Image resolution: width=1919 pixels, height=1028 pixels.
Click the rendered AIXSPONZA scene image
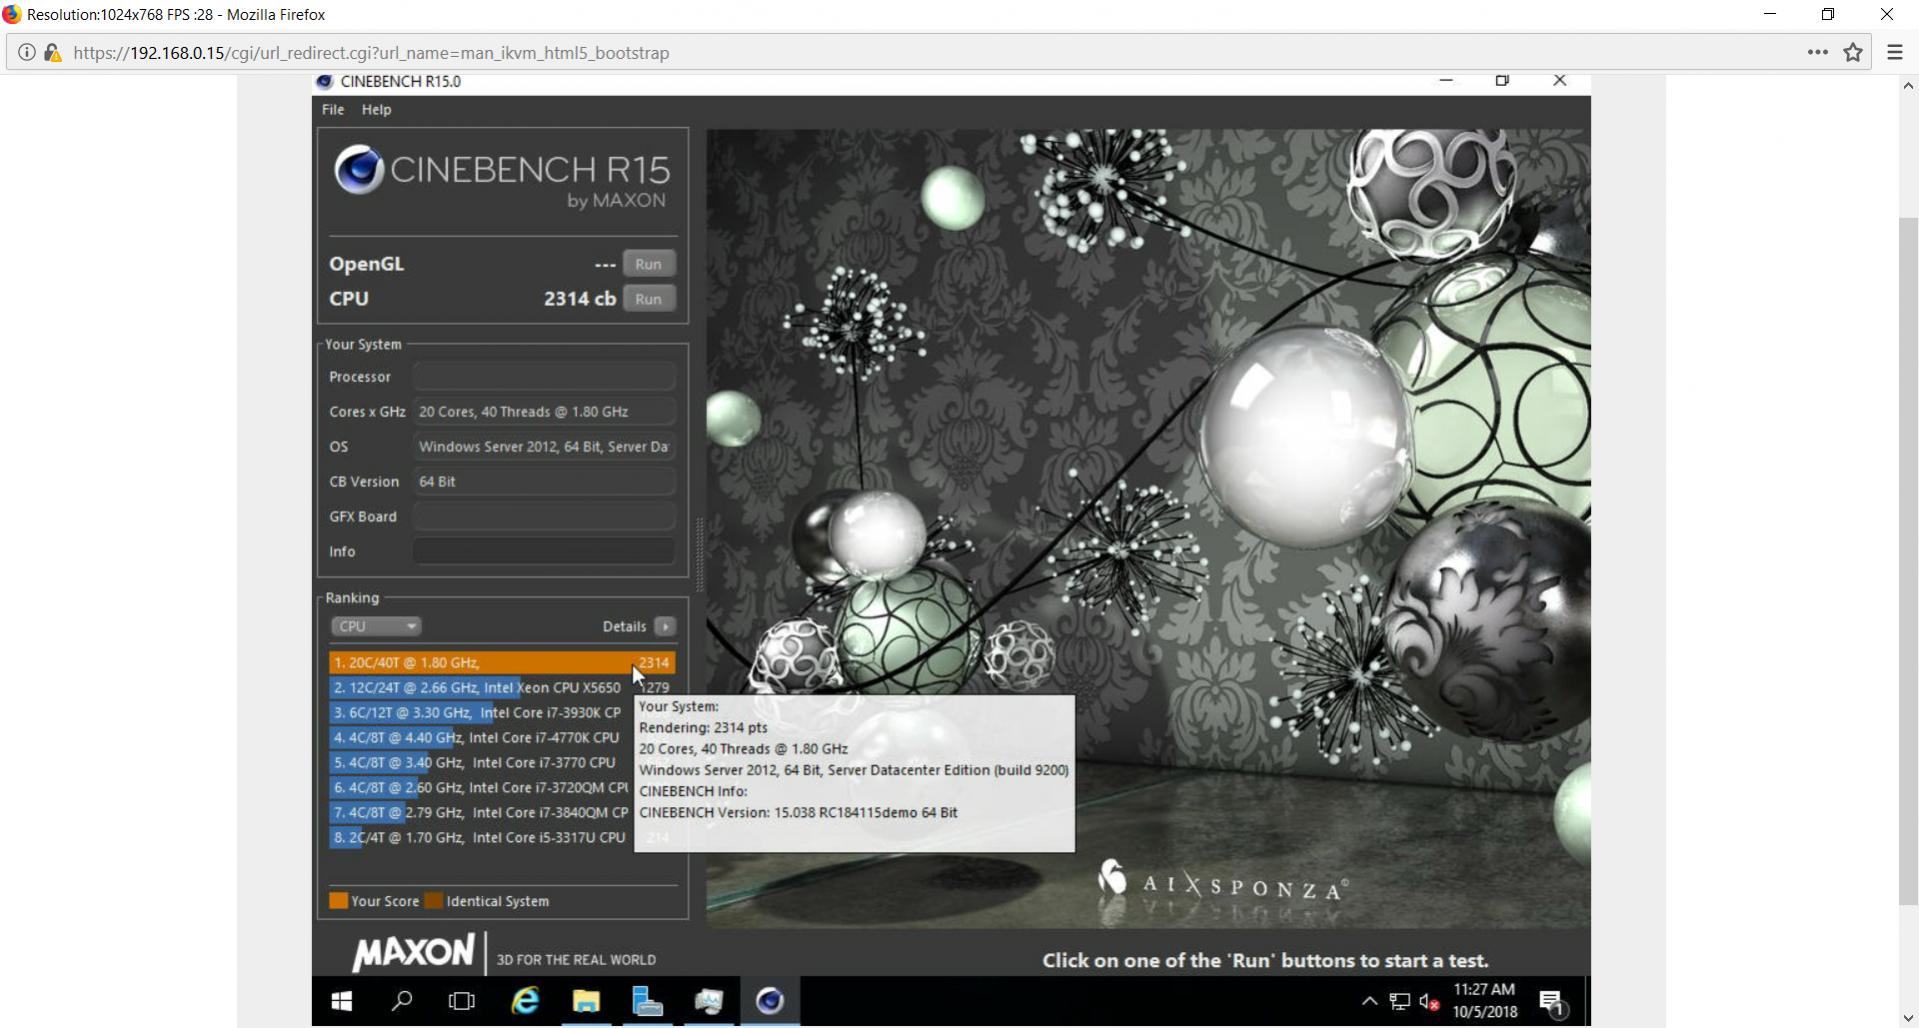point(1148,528)
